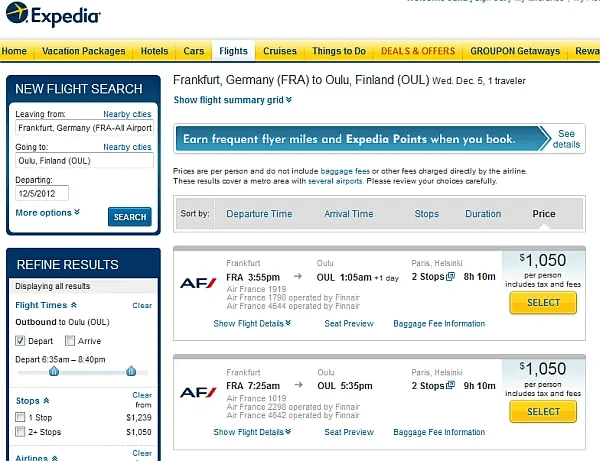Open Seat Preview for 3:55pm flight
Screen dimensions: 600x461
pos(349,324)
